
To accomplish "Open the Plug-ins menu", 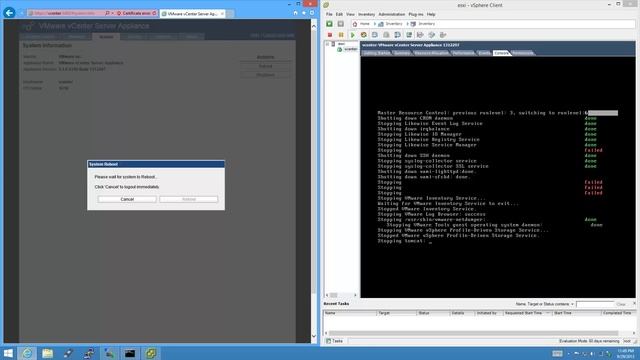I will [416, 14].
